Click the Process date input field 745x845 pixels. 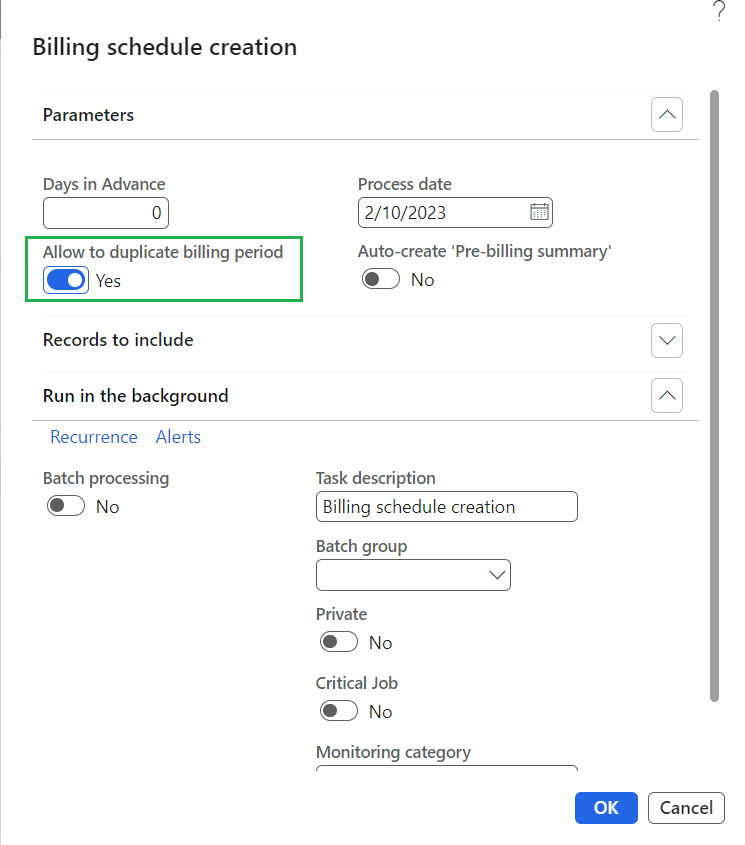(440, 213)
